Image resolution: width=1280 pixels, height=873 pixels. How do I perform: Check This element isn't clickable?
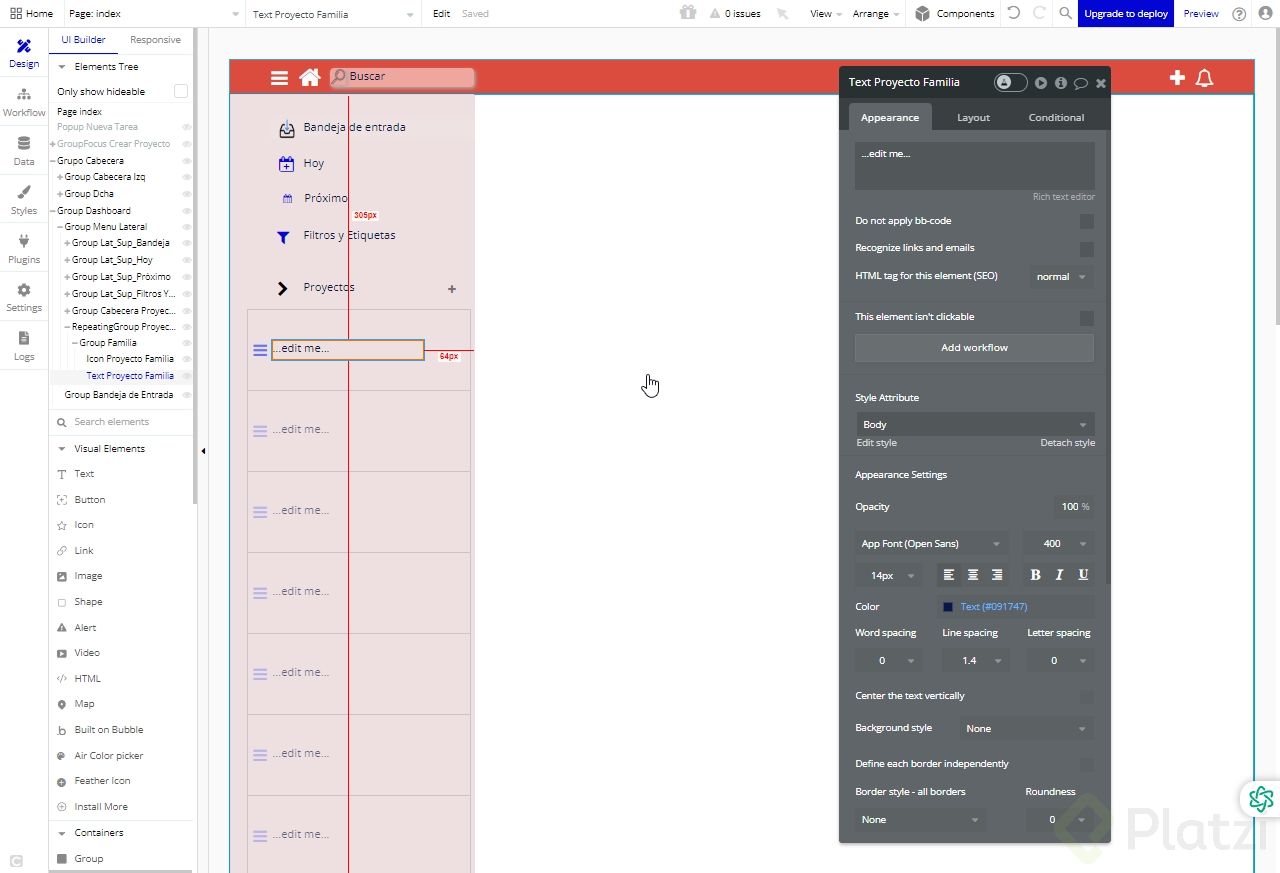pyautogui.click(x=1087, y=318)
